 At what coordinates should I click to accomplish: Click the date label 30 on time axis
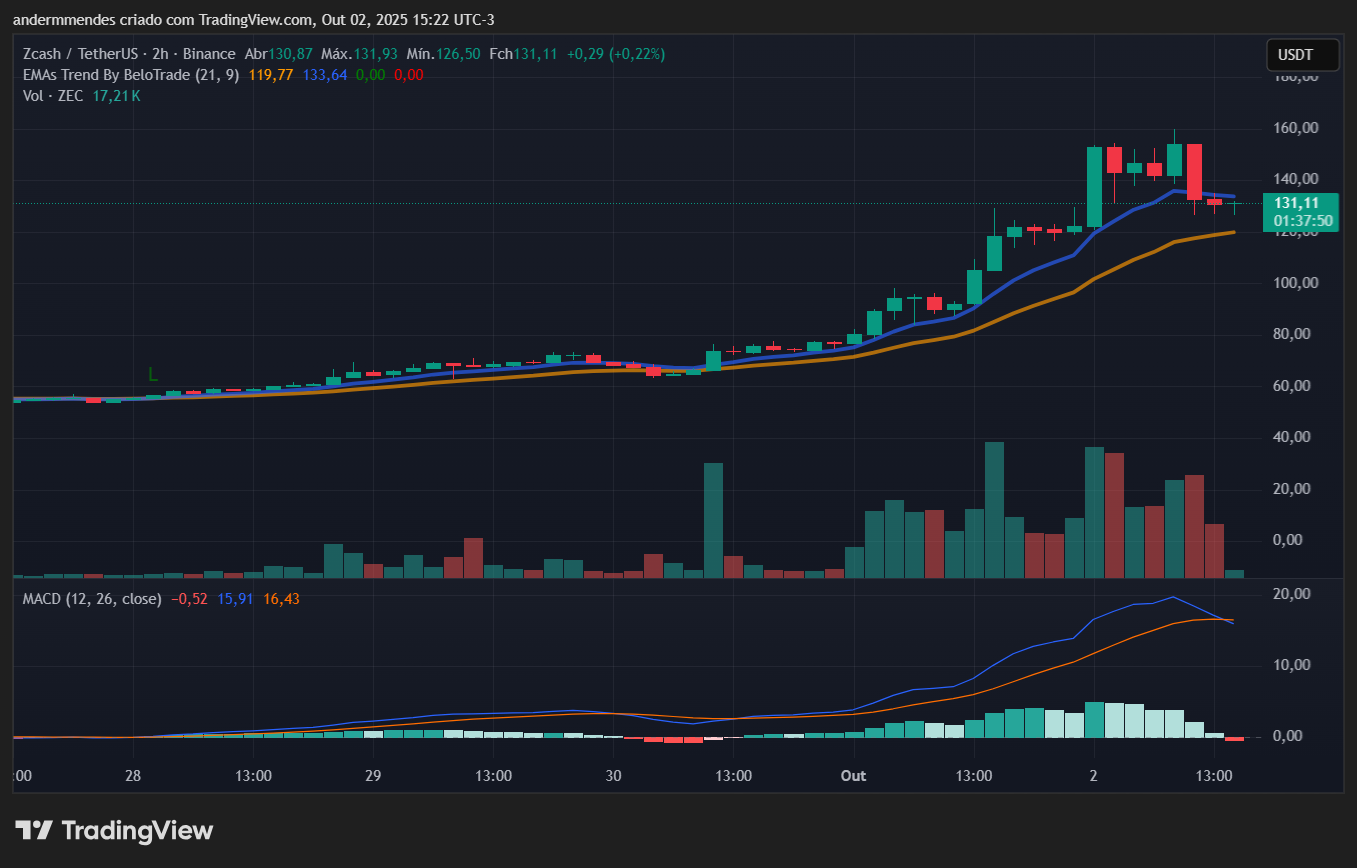[613, 776]
